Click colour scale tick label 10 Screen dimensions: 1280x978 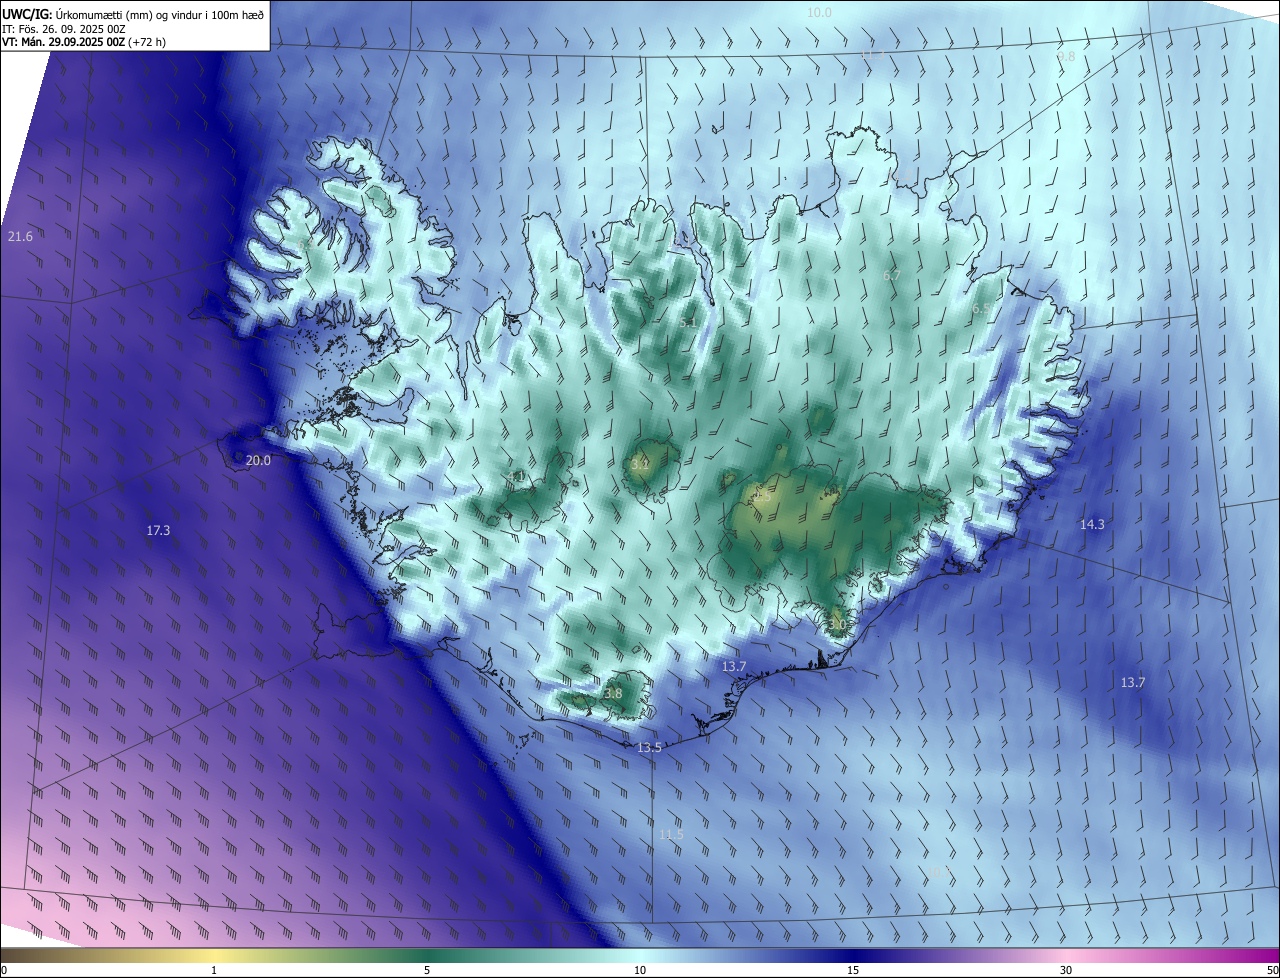(640, 970)
